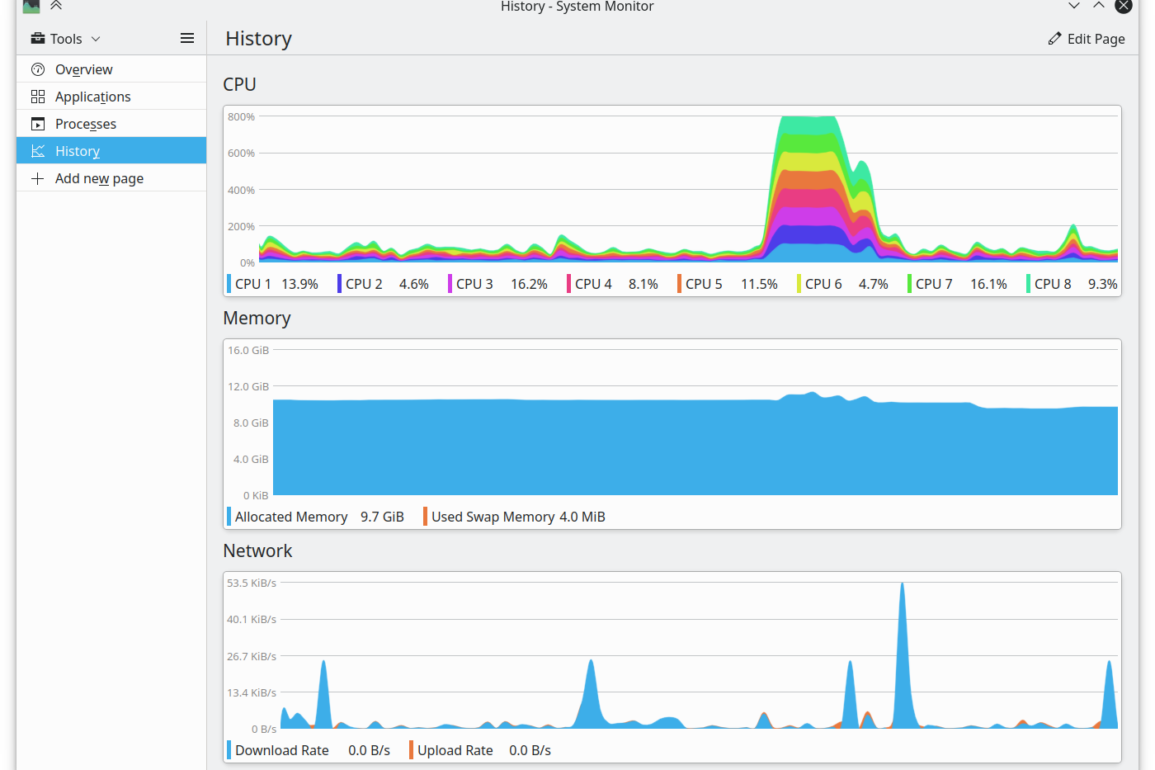Image resolution: width=1155 pixels, height=770 pixels.
Task: Switch to the Processes page
Action: tap(86, 124)
